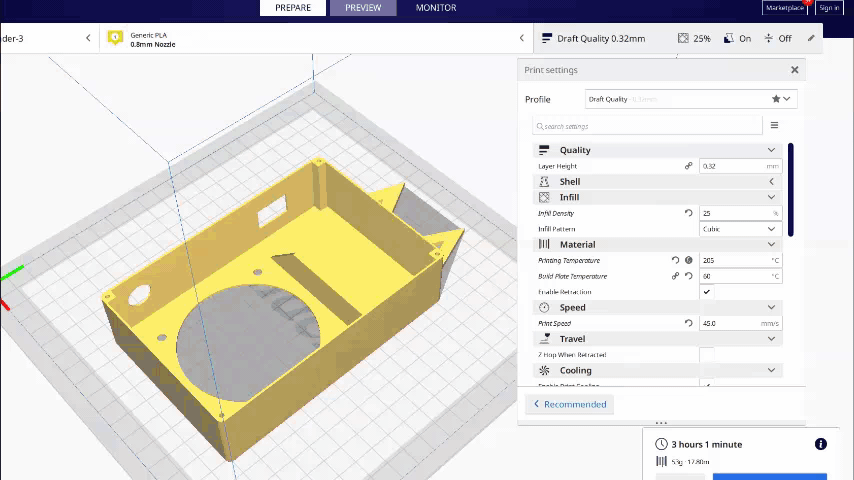The height and width of the screenshot is (480, 854).
Task: Click the Quality category icon
Action: click(x=544, y=150)
